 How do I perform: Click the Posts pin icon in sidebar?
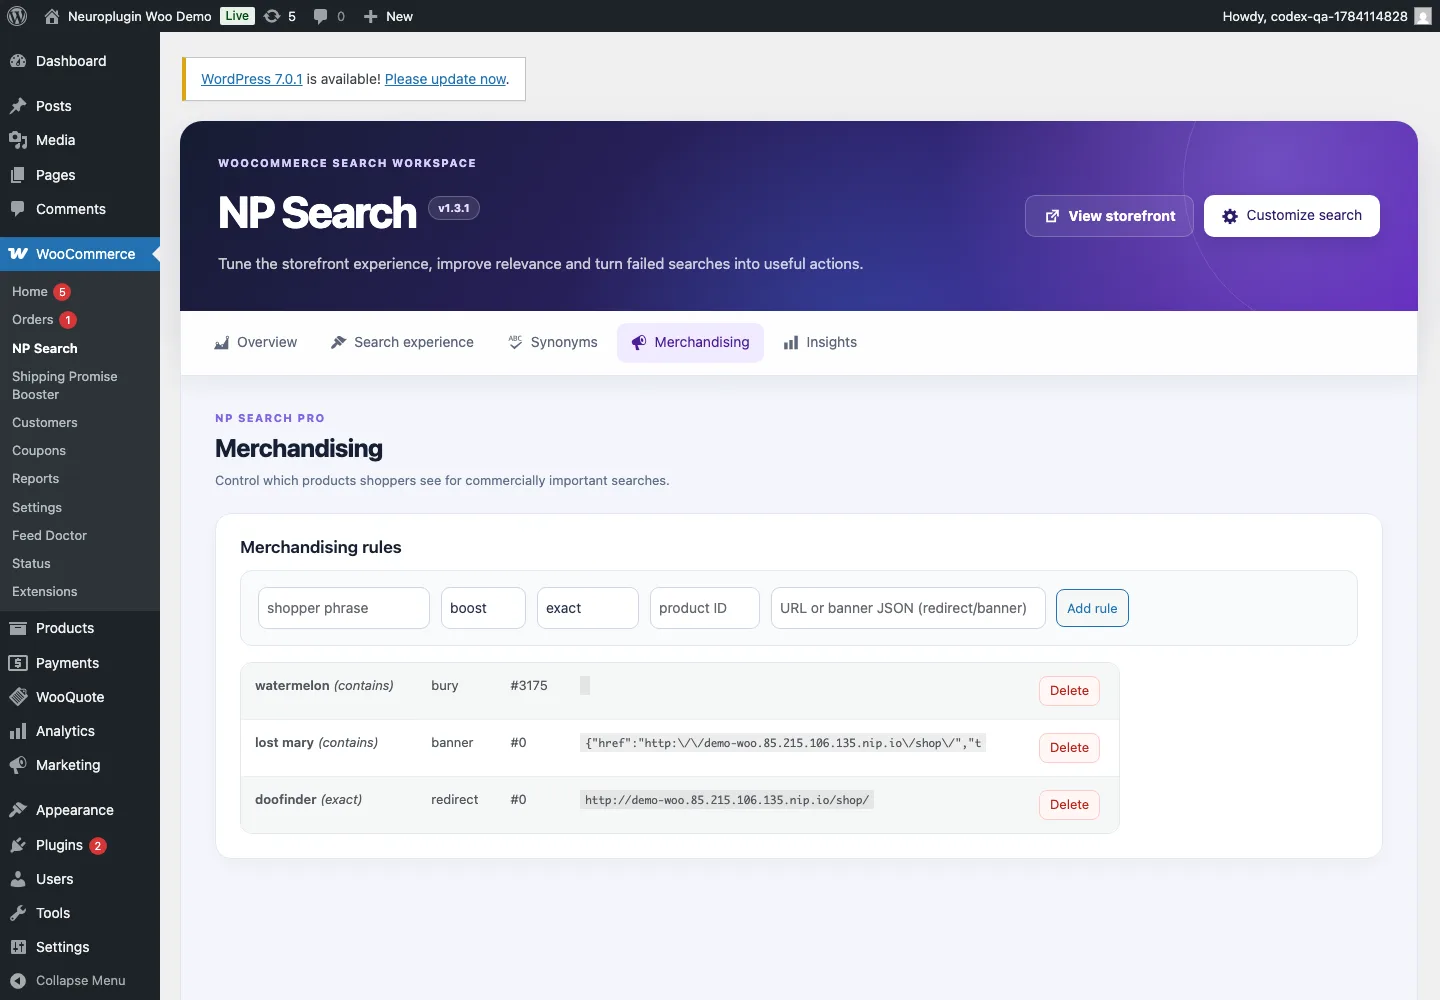(x=18, y=106)
